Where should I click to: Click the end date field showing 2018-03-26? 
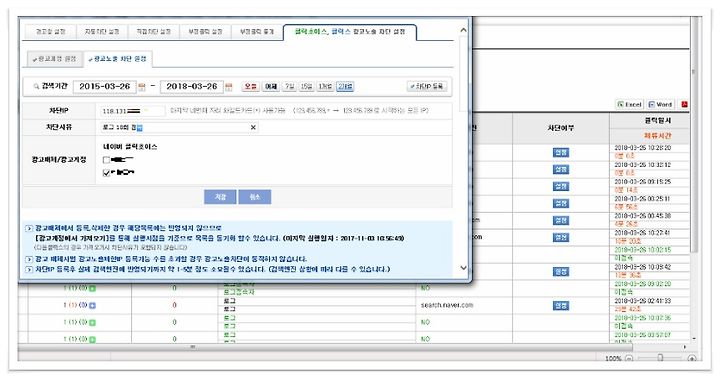(x=192, y=86)
